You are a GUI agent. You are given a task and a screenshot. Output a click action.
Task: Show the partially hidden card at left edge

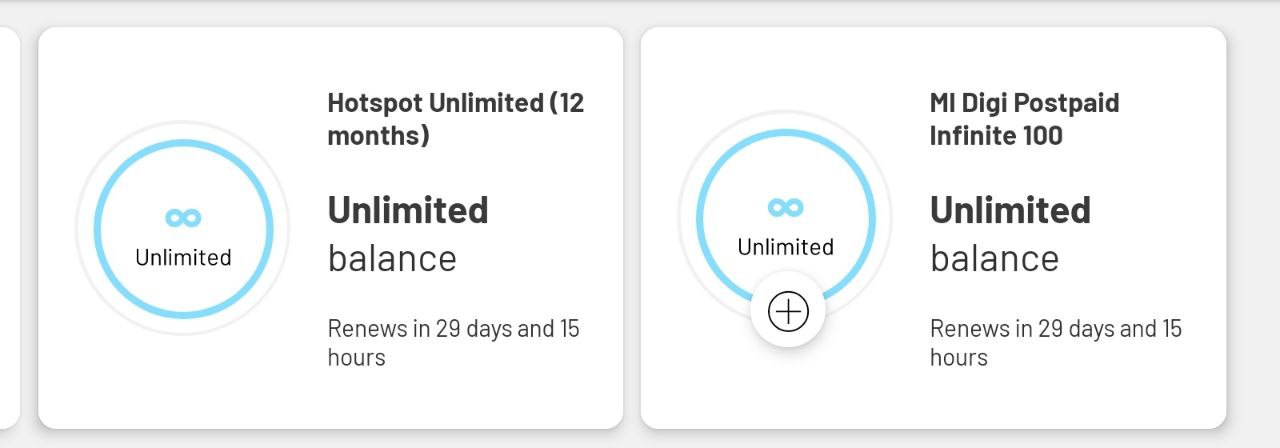point(10,228)
